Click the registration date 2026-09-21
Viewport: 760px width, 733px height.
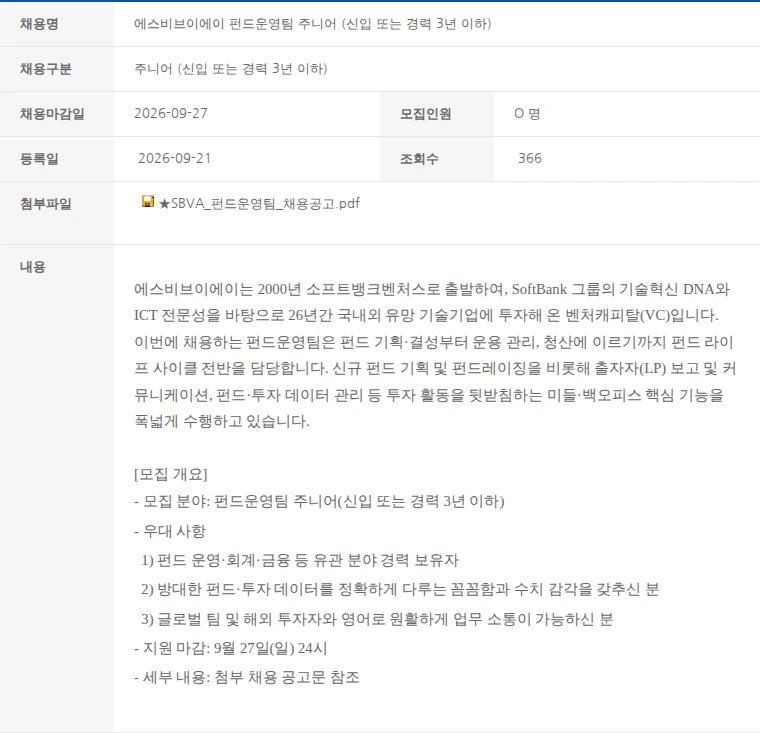click(174, 159)
